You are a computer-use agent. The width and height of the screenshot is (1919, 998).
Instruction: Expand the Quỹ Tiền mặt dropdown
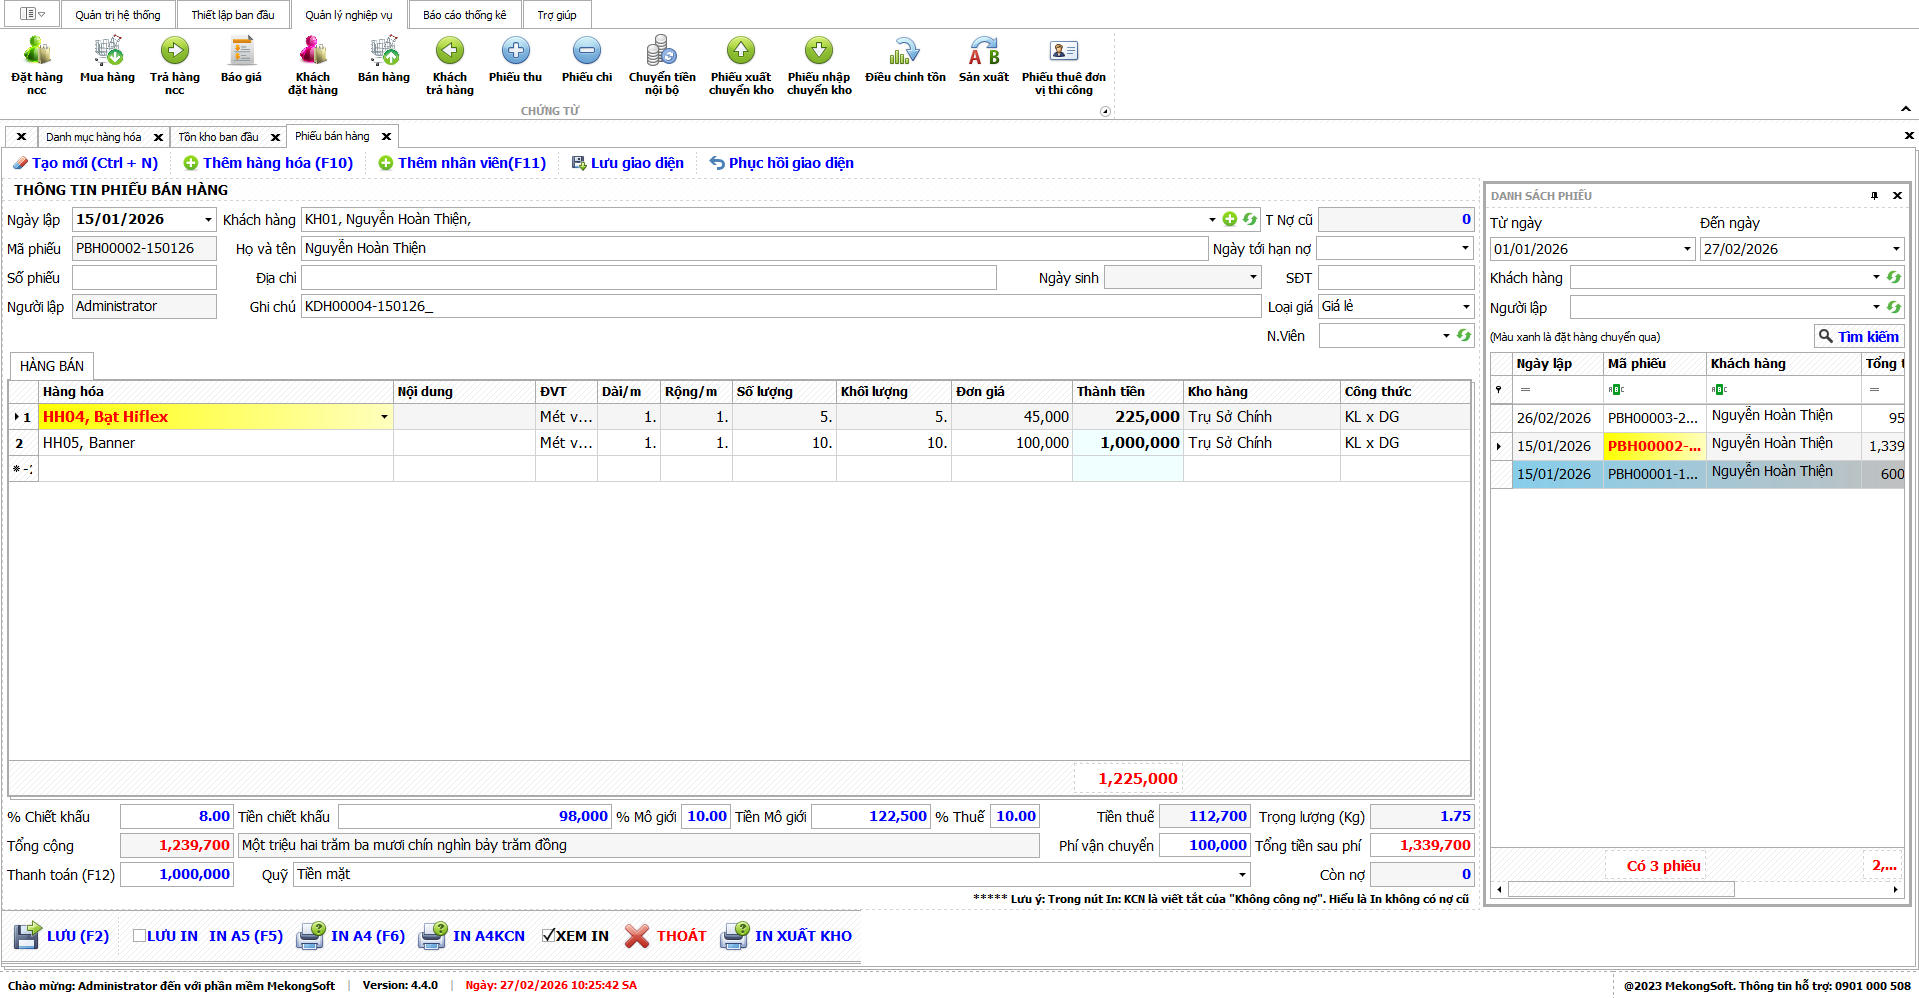pos(1242,875)
